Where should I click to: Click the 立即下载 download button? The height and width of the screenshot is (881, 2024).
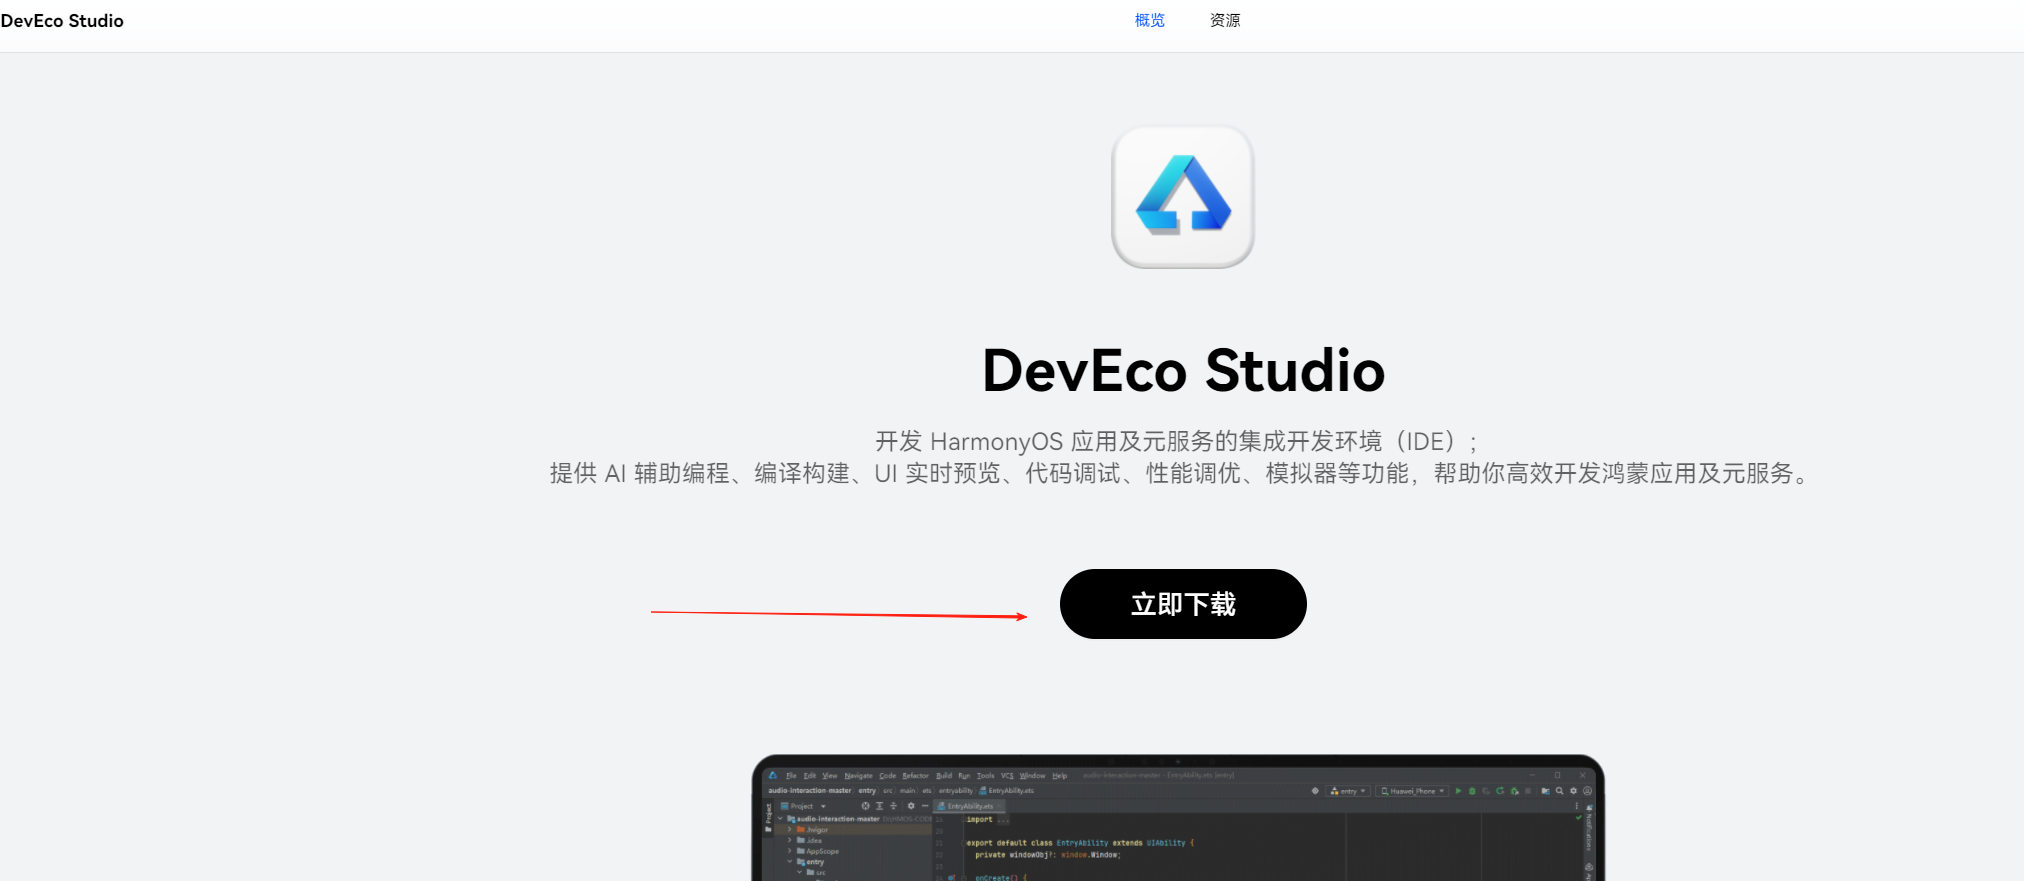click(x=1183, y=604)
